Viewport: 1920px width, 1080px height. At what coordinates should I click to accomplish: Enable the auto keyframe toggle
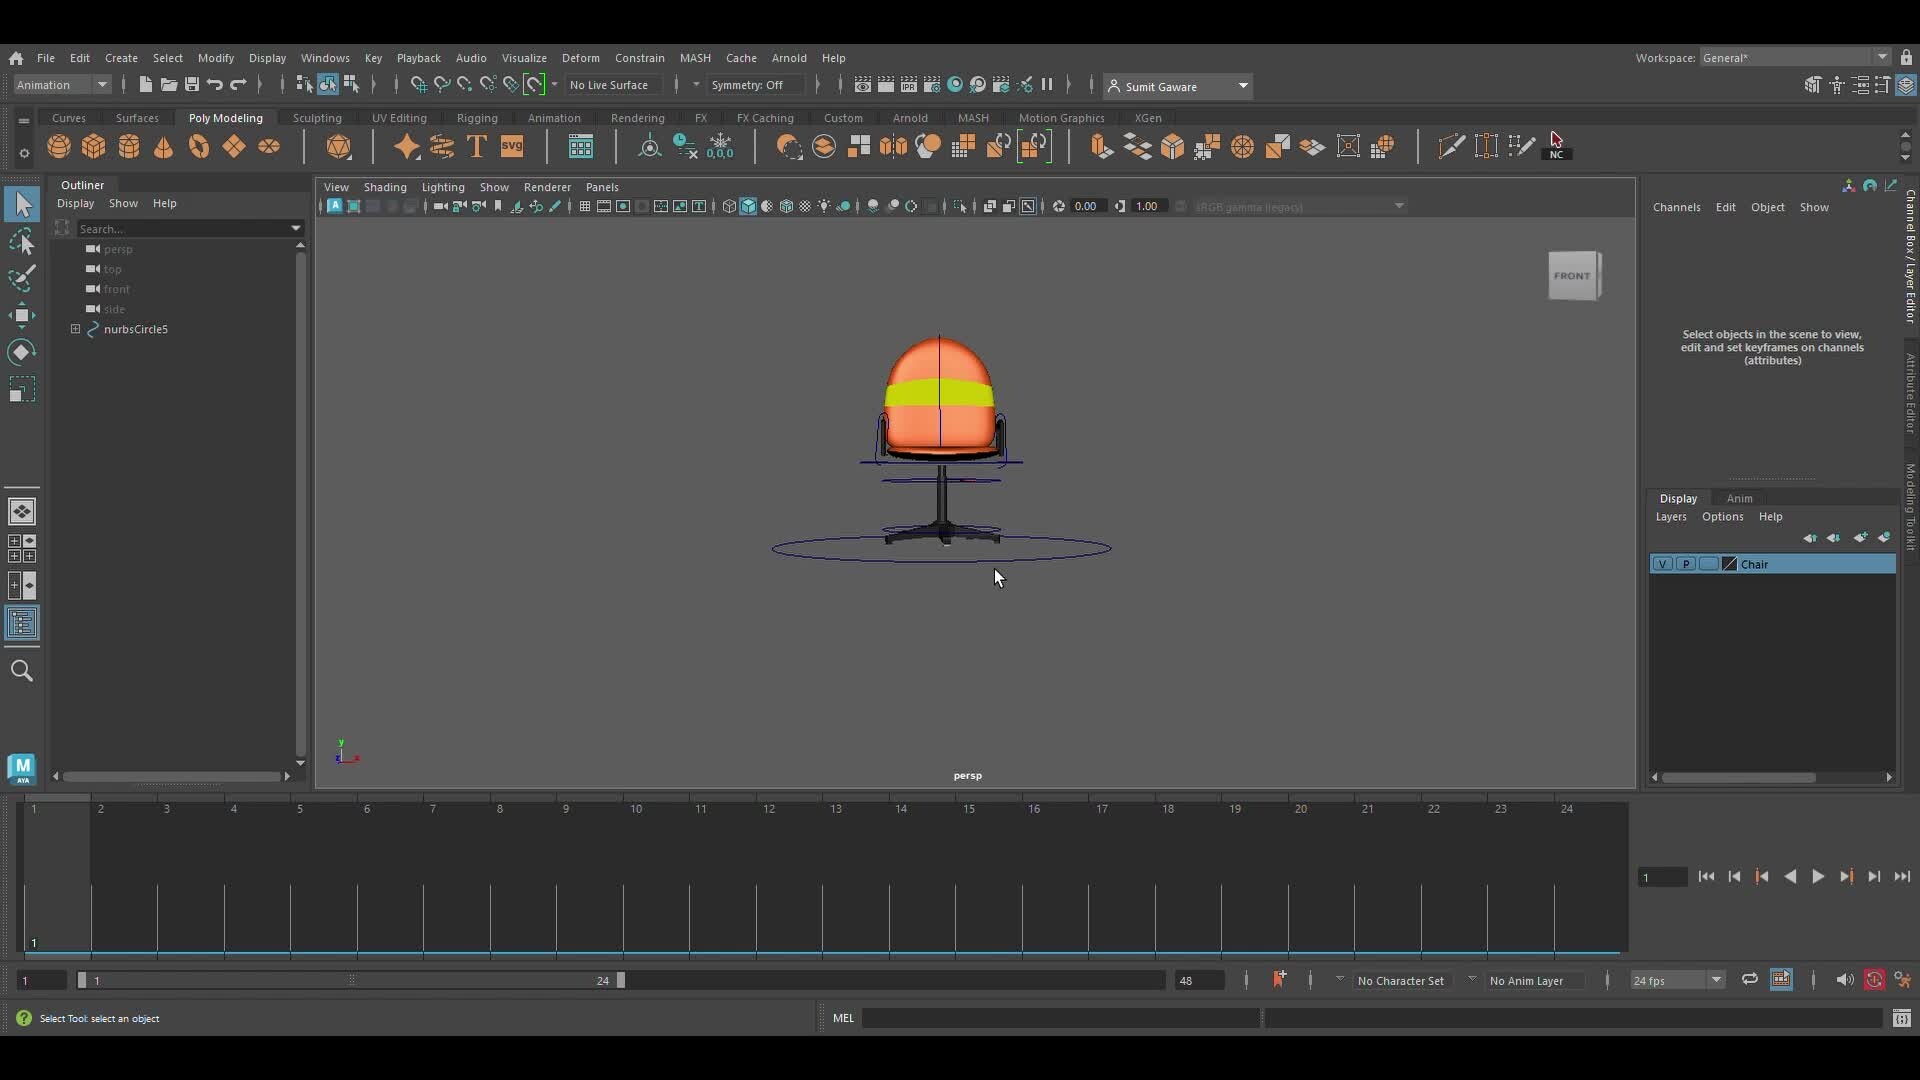[1875, 980]
